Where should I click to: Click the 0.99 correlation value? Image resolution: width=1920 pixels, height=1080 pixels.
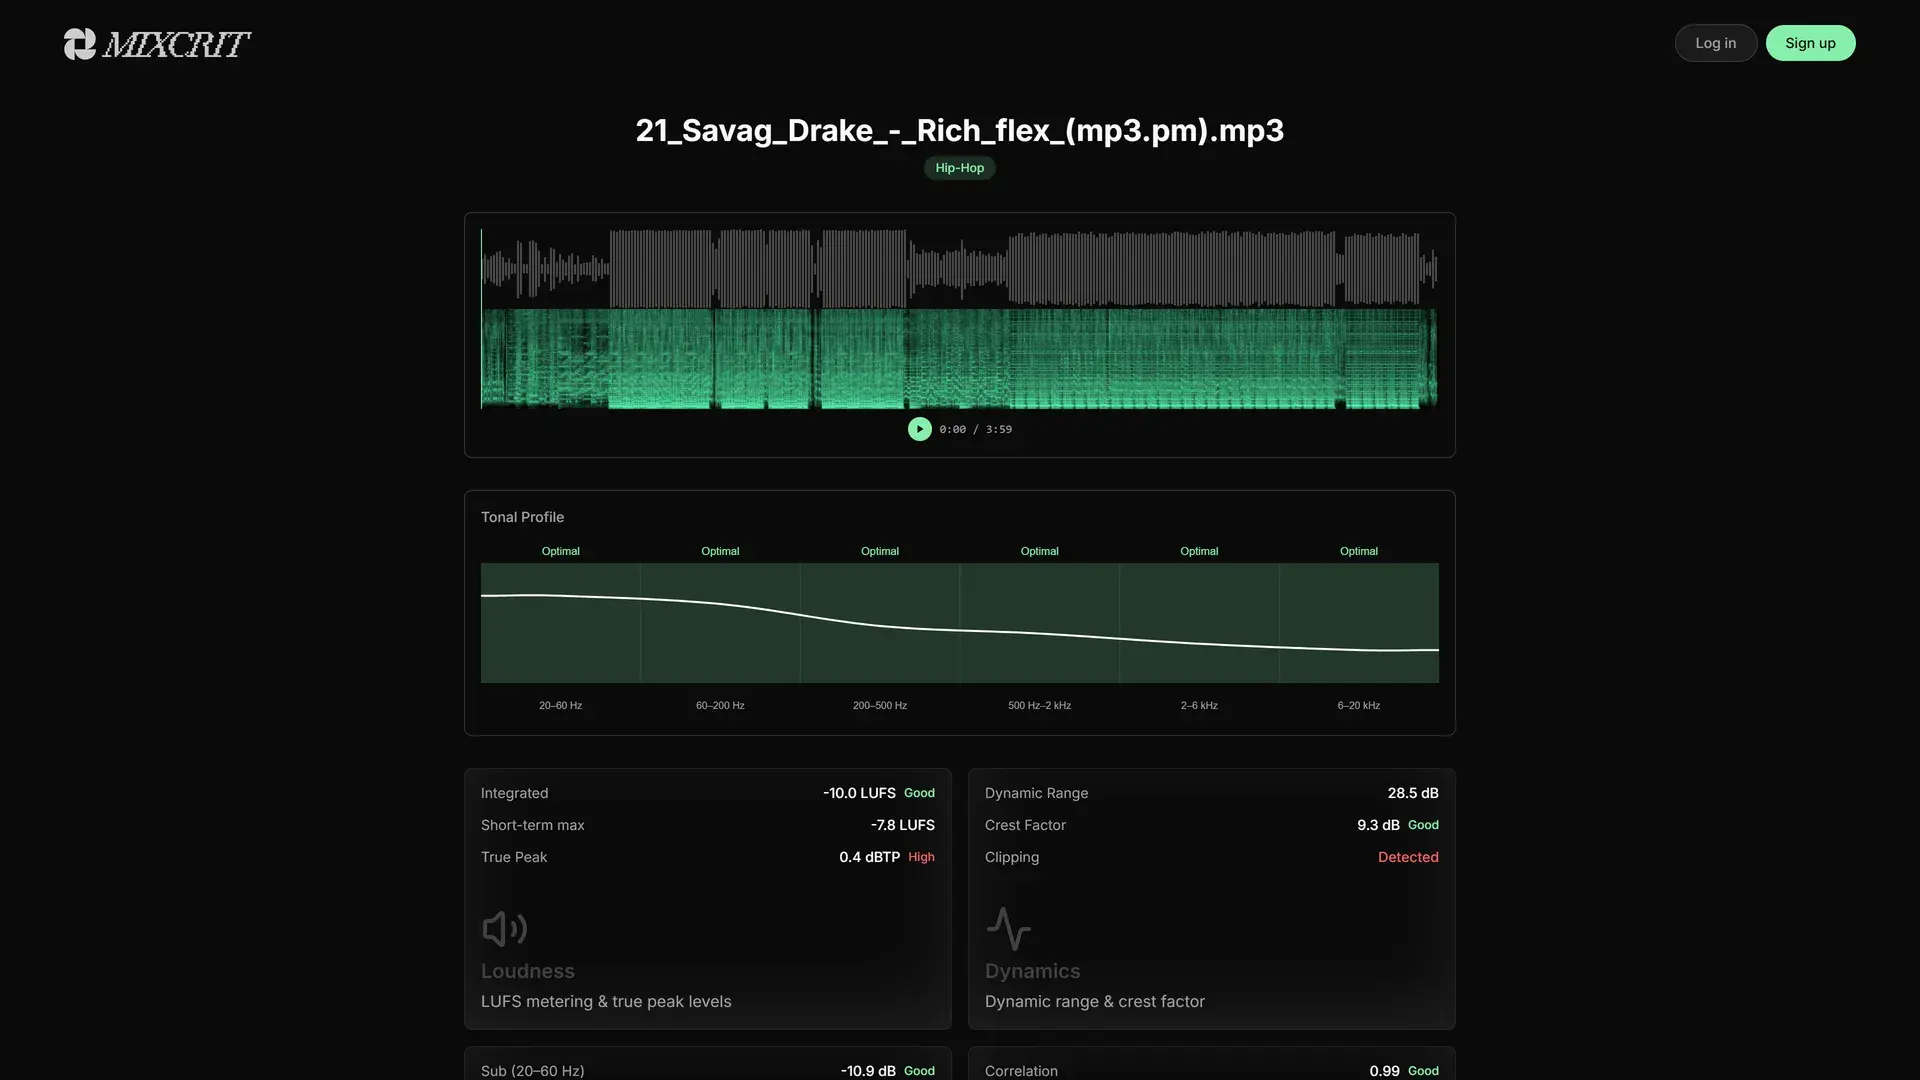1384,1071
